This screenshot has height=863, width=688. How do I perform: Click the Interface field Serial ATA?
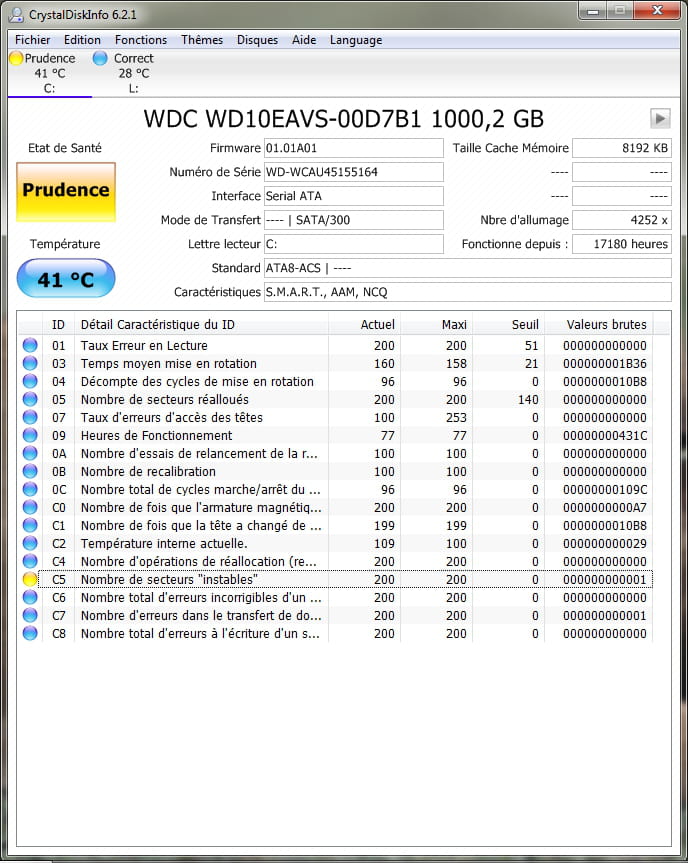coord(353,196)
